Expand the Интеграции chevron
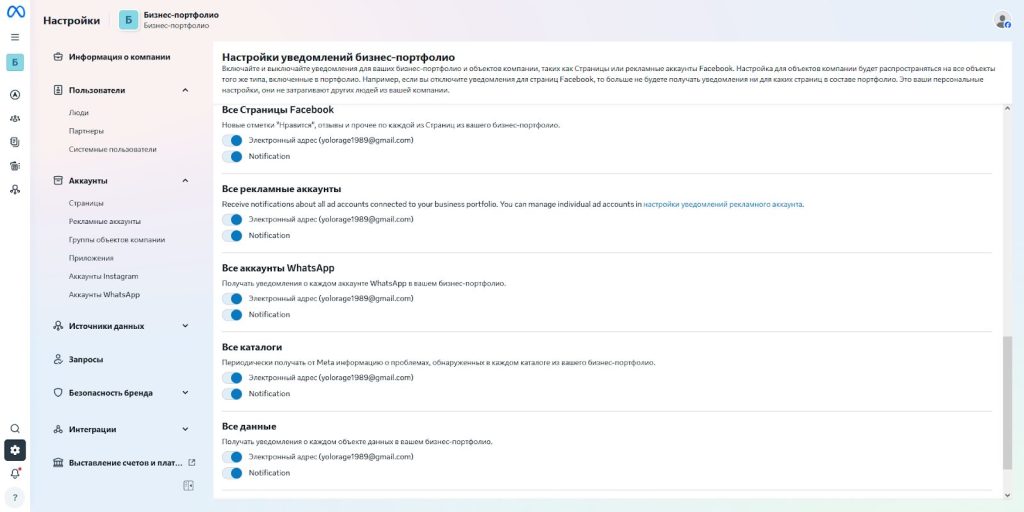 (185, 429)
